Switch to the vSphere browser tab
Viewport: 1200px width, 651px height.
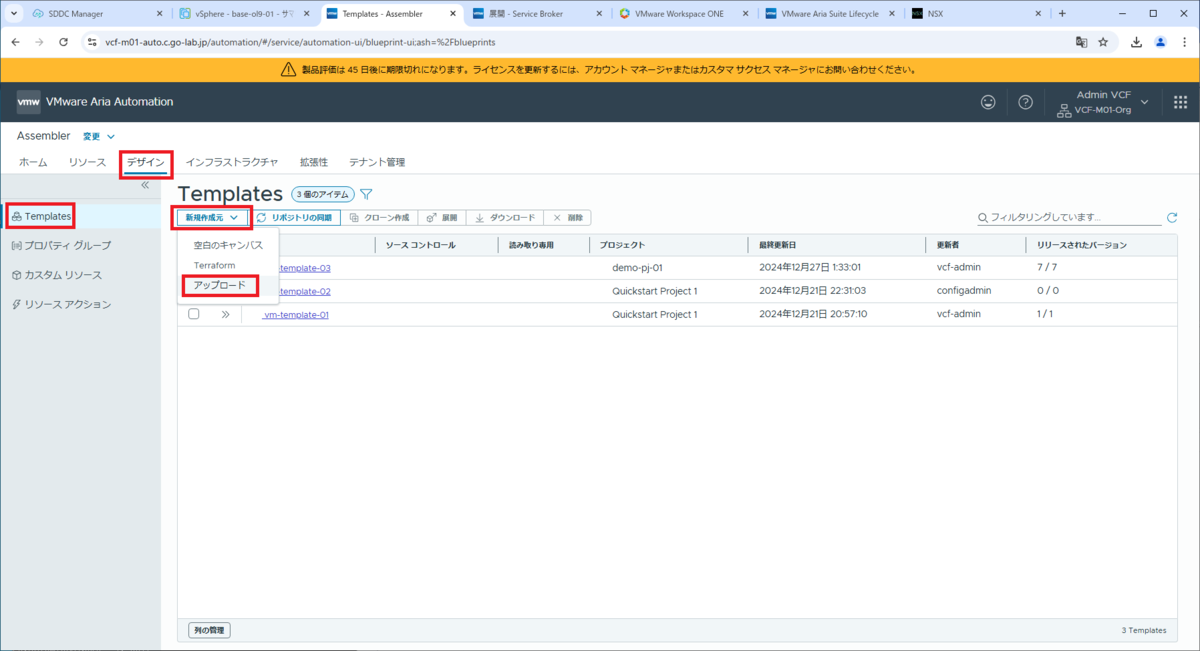(x=246, y=14)
